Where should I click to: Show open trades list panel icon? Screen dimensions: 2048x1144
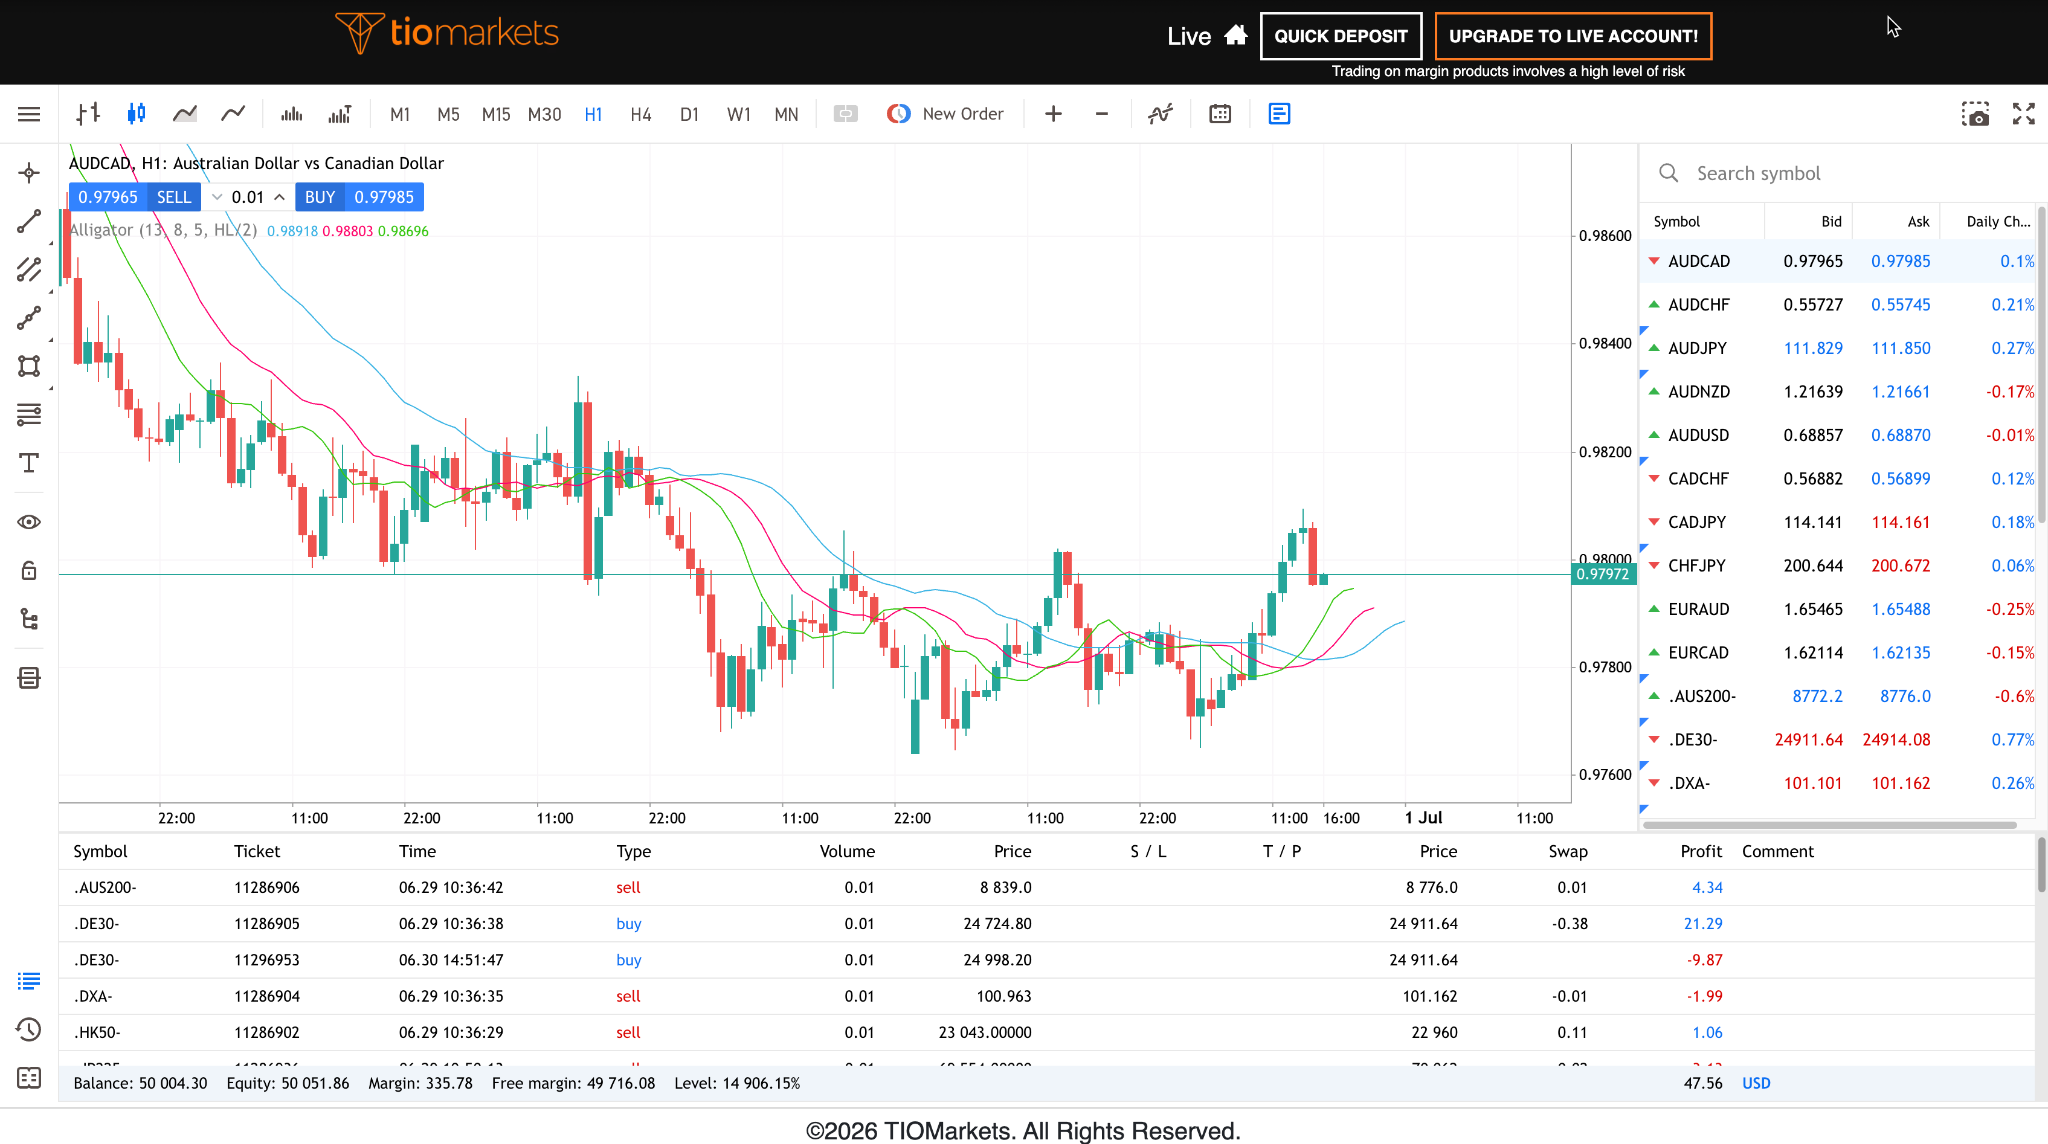click(x=29, y=981)
